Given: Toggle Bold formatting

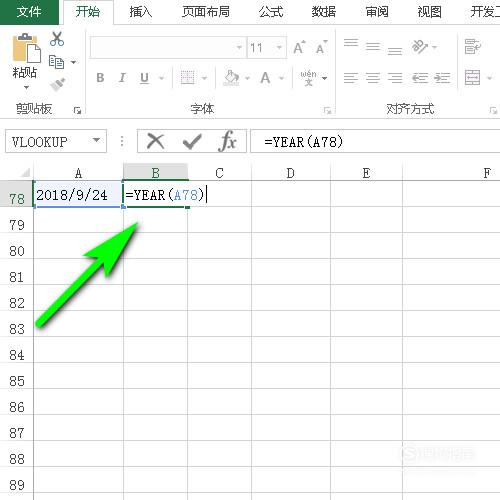Looking at the screenshot, I should (x=100, y=78).
